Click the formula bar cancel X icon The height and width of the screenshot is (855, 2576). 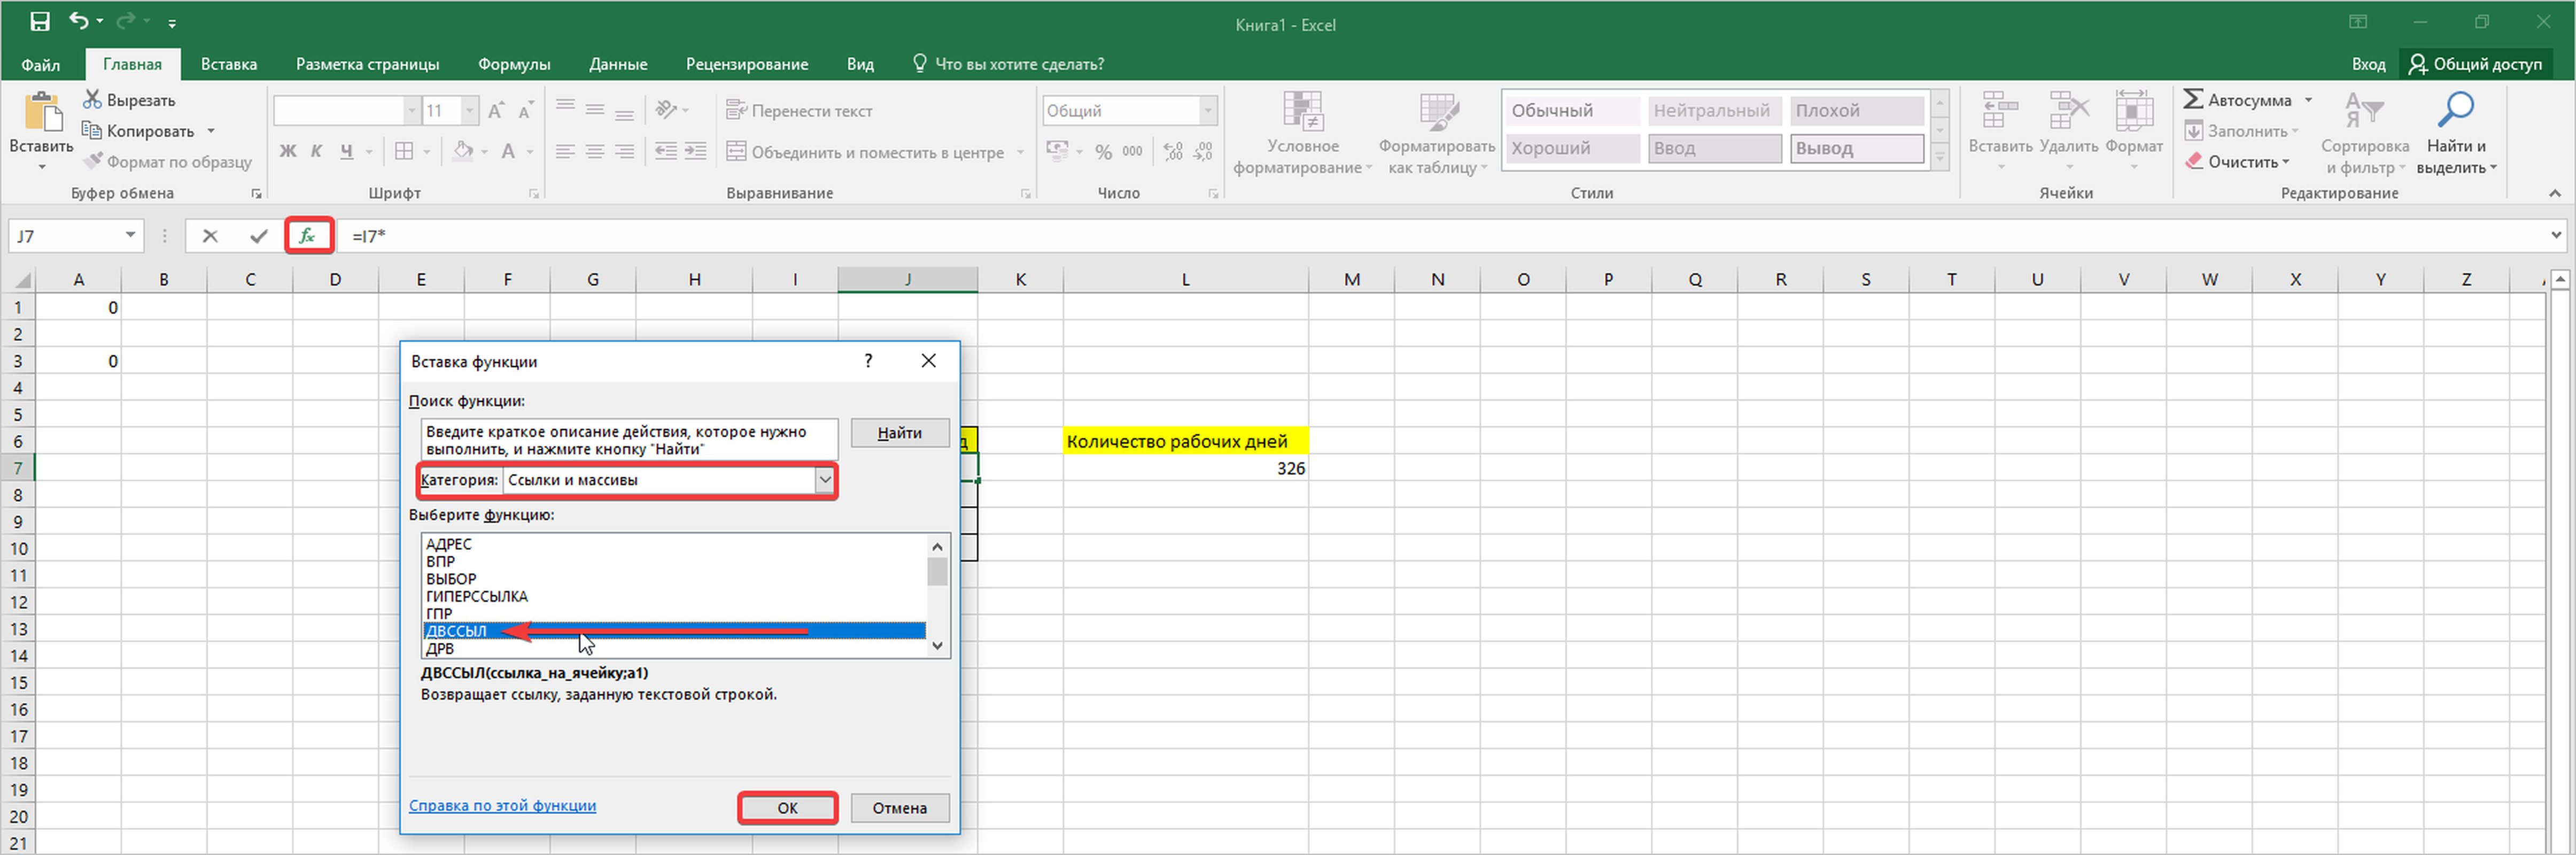(209, 236)
